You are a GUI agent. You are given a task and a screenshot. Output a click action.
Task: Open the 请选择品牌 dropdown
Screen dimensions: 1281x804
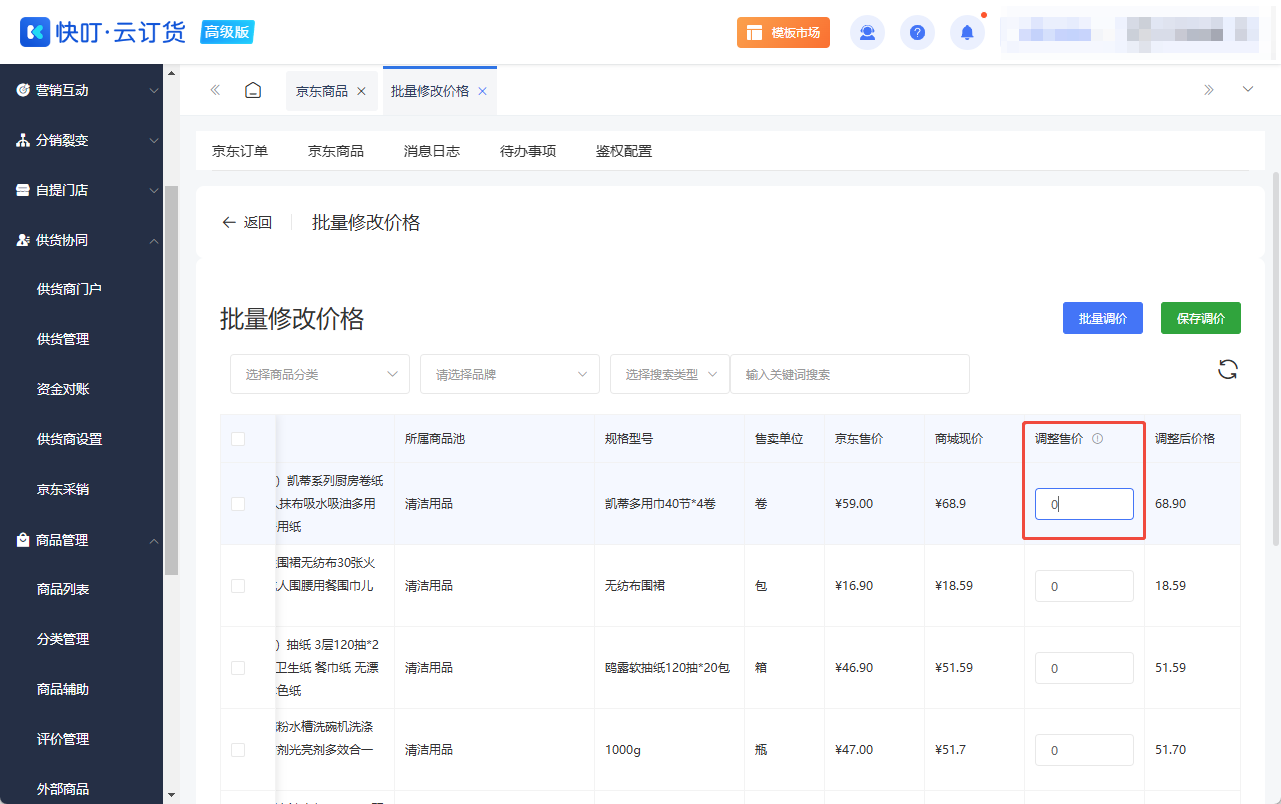click(x=510, y=374)
